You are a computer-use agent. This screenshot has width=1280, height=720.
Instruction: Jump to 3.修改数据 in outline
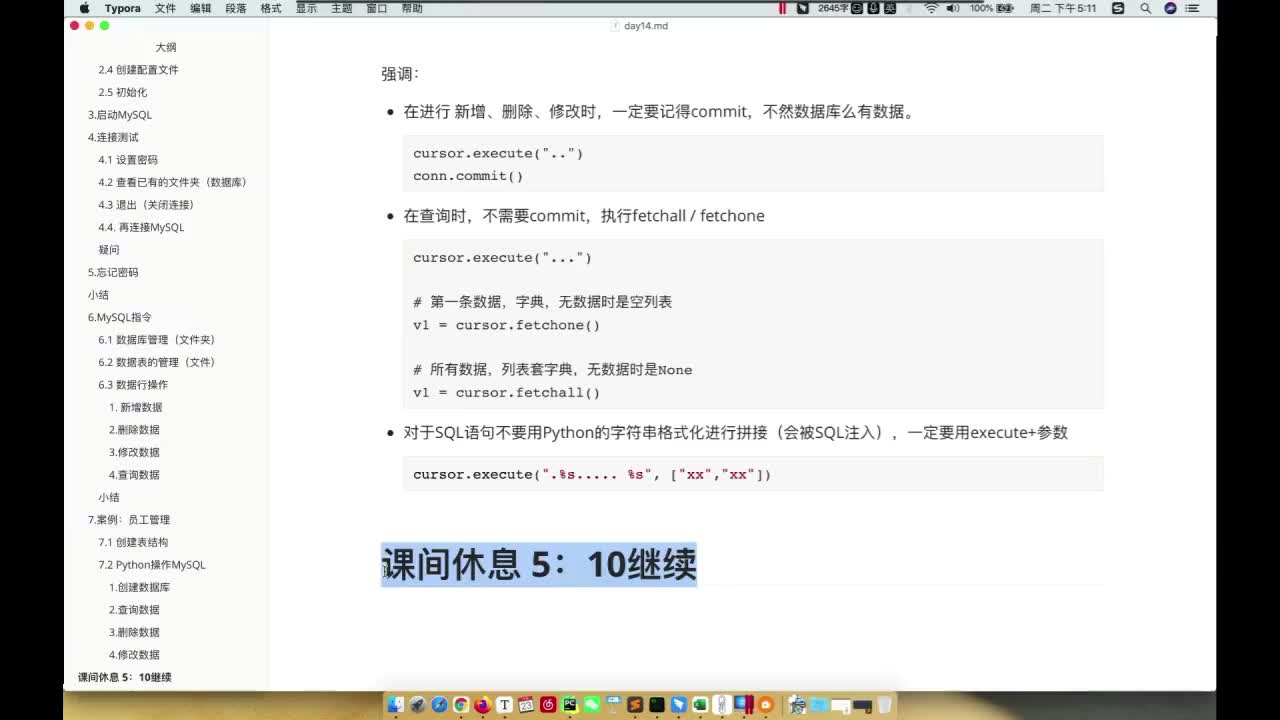pos(134,452)
